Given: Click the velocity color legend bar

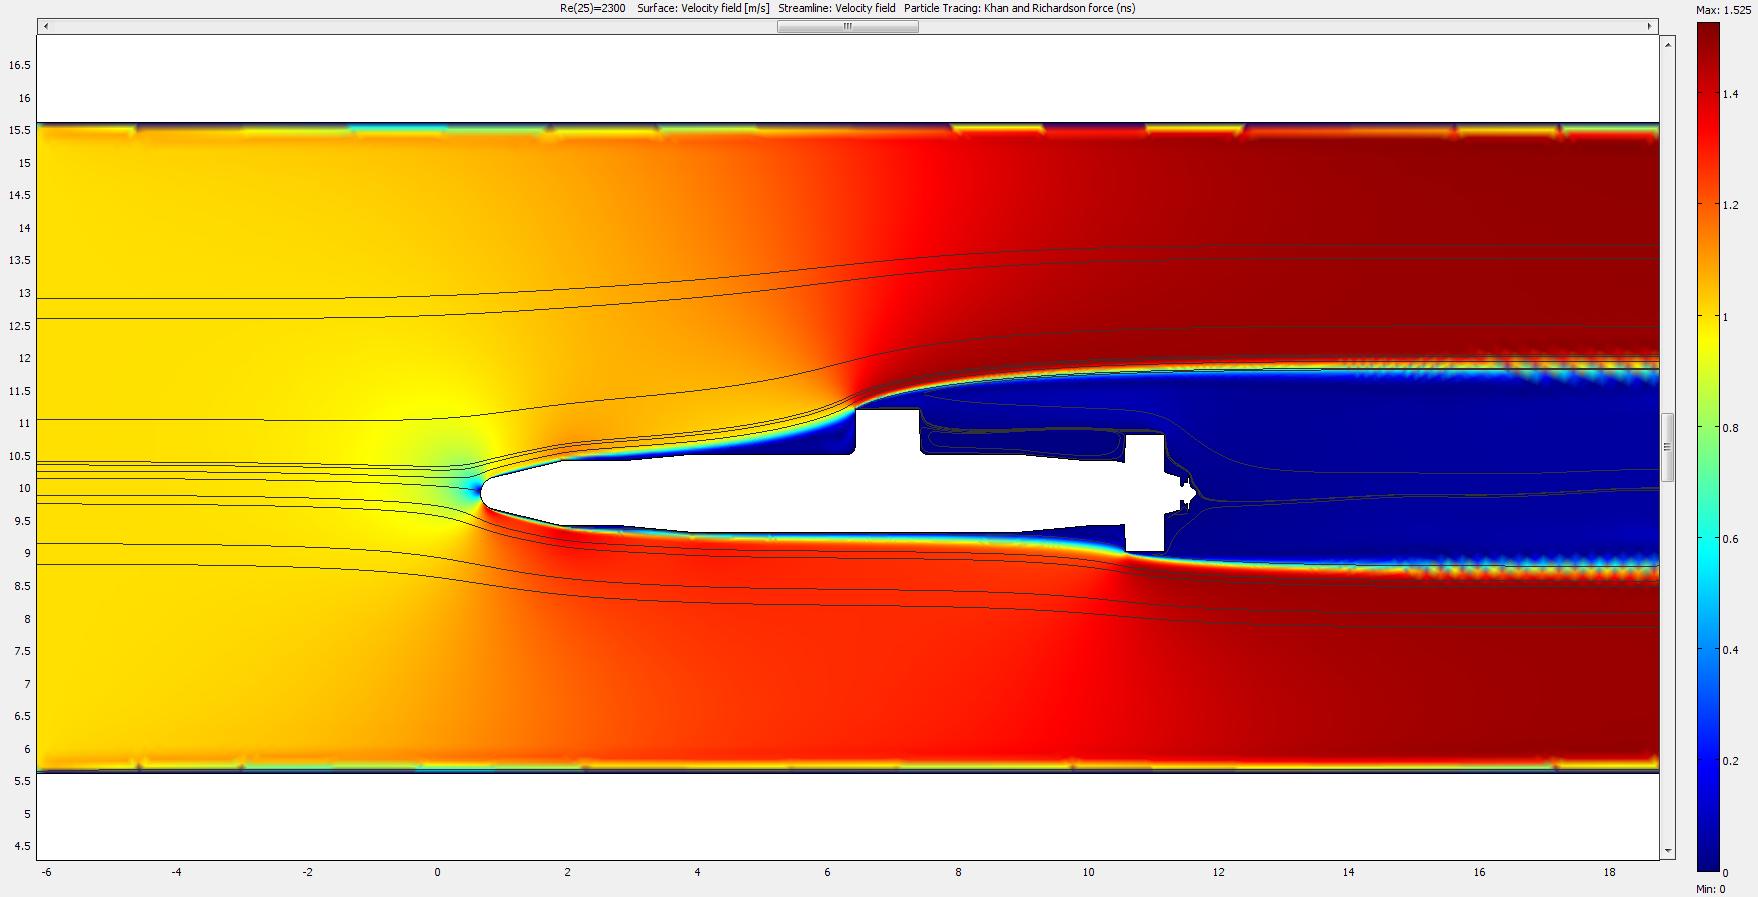Looking at the screenshot, I should [x=1709, y=447].
